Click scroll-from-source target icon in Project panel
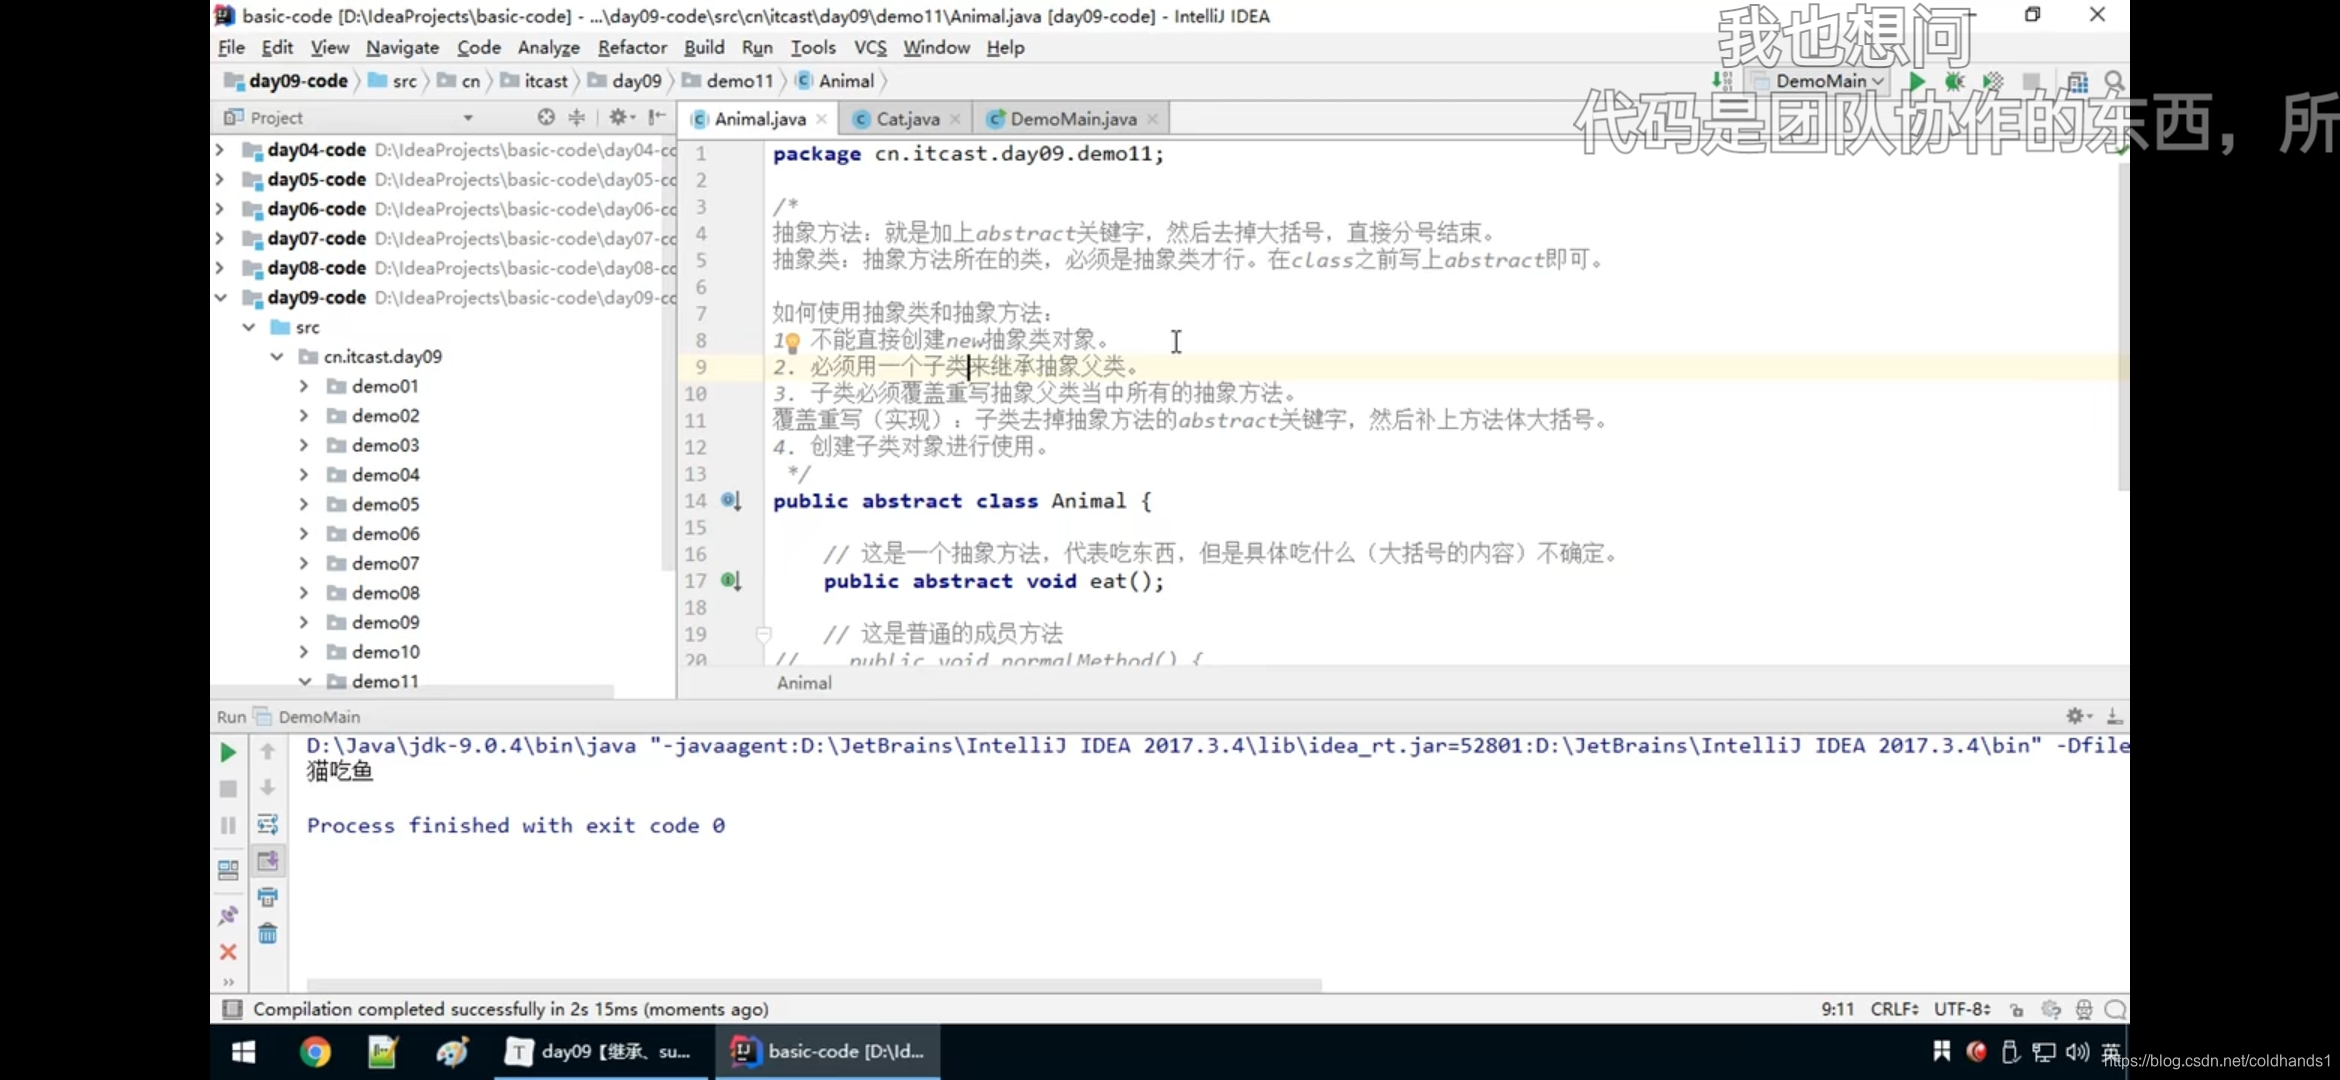This screenshot has height=1080, width=2340. click(546, 117)
